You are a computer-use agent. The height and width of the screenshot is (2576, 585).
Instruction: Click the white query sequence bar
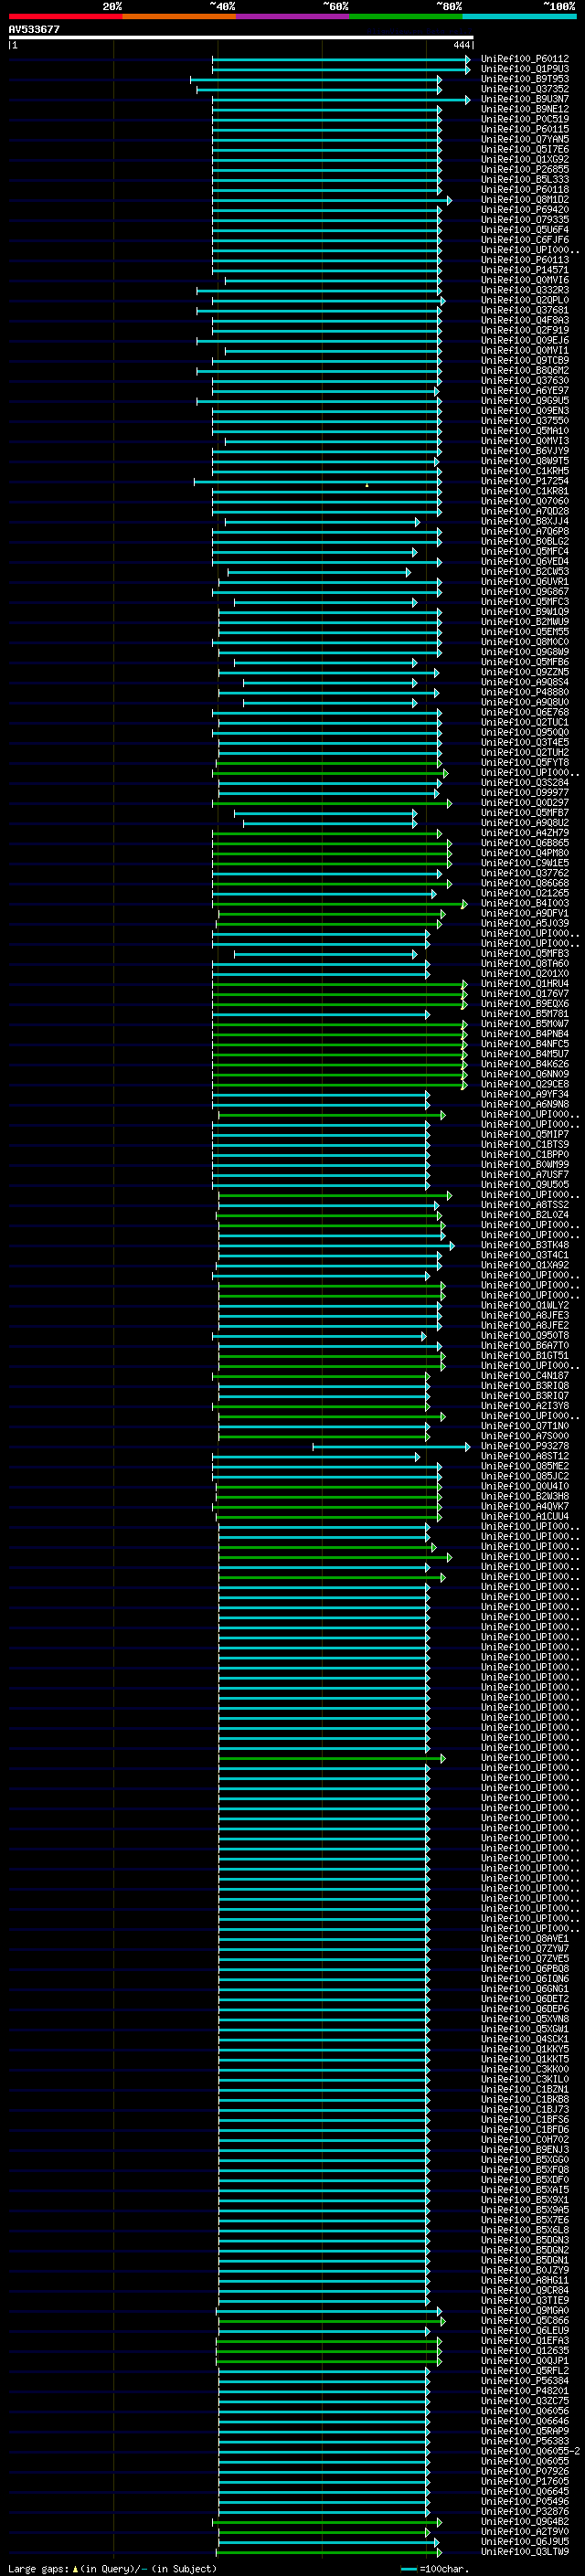[241, 37]
